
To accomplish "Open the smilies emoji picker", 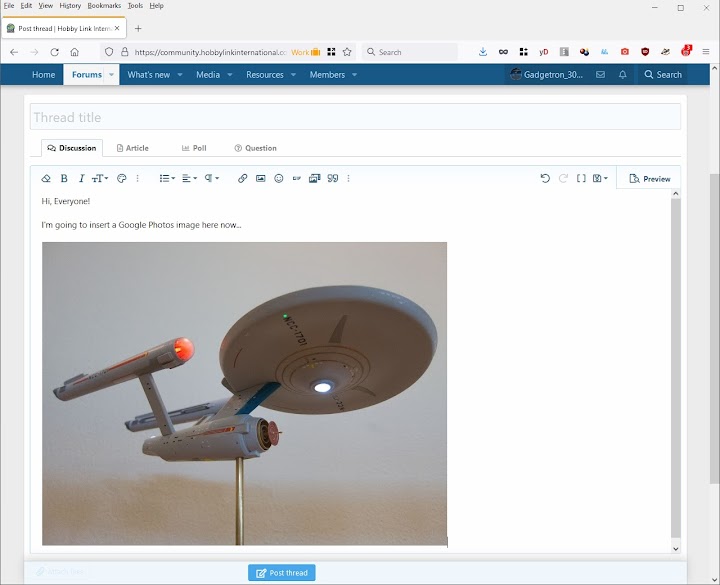I will [279, 179].
